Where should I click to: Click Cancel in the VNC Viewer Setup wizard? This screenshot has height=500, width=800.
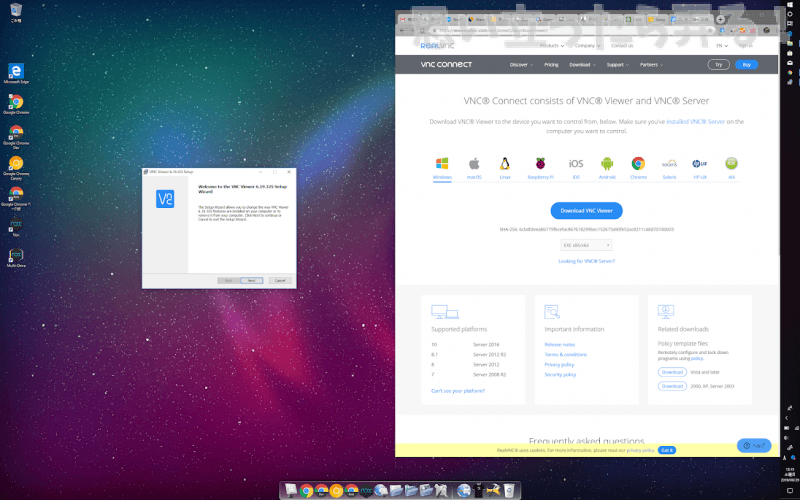point(280,281)
